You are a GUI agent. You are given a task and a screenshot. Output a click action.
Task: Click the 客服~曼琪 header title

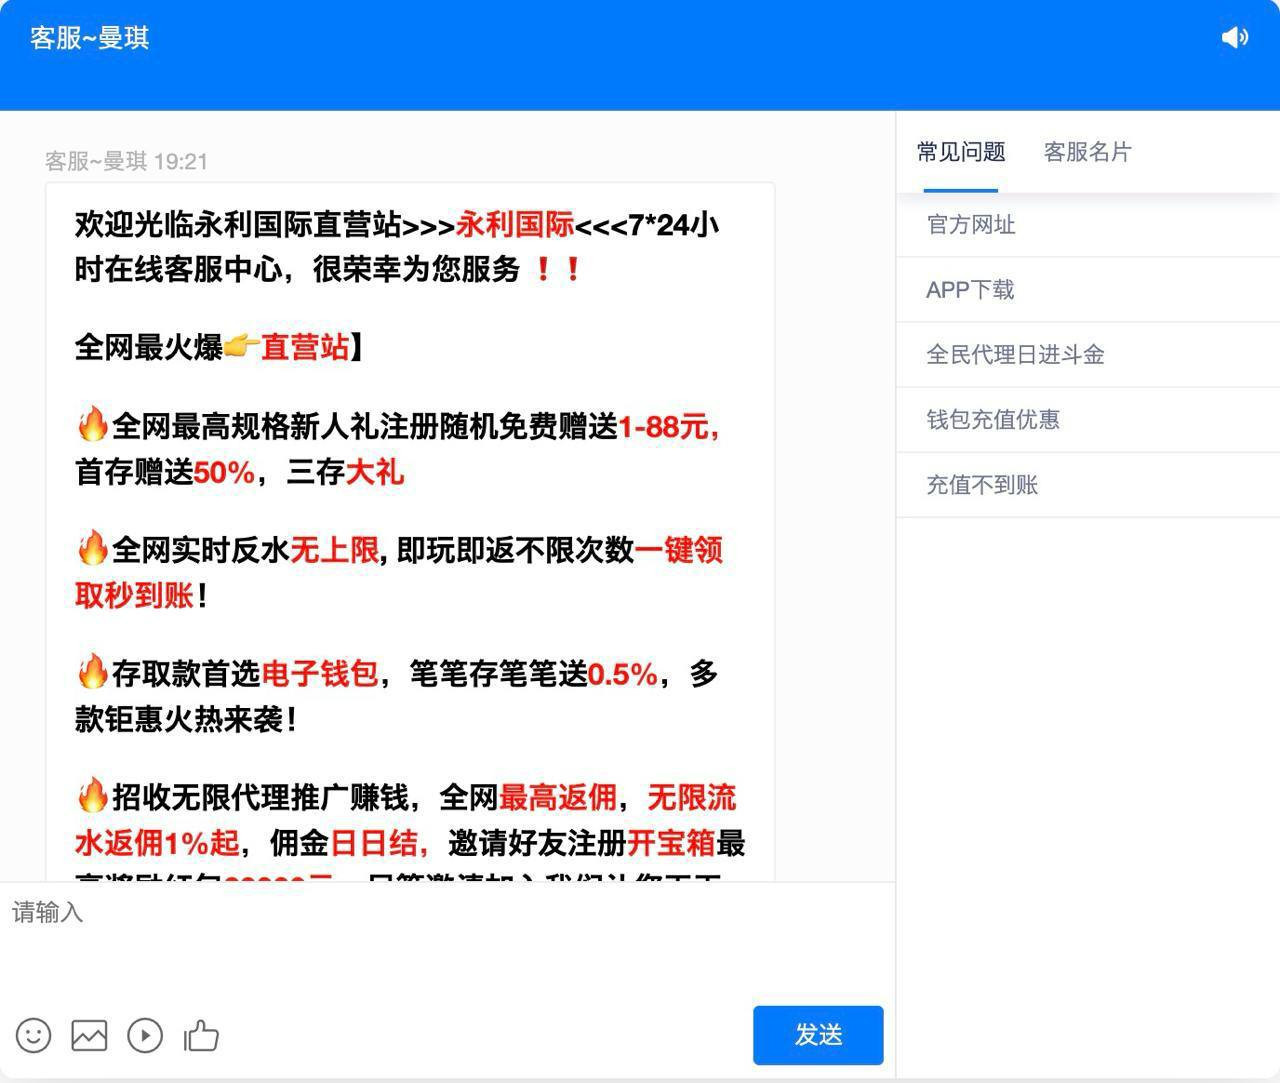pos(90,38)
